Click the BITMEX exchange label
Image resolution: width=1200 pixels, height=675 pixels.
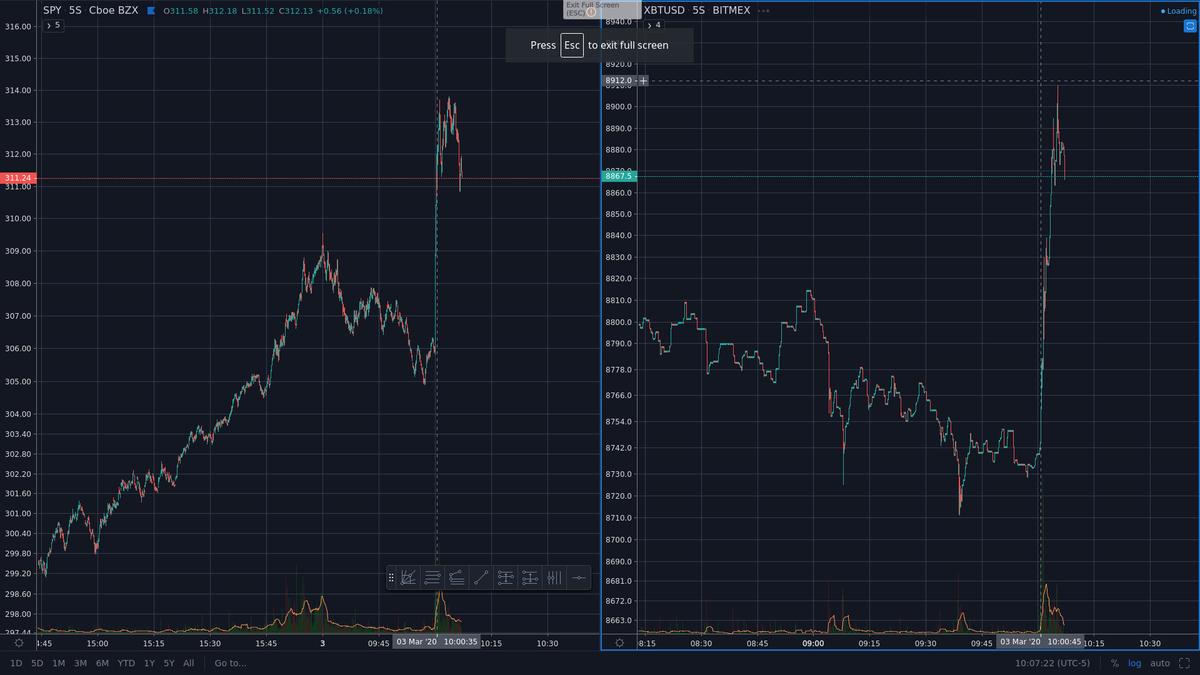[730, 11]
